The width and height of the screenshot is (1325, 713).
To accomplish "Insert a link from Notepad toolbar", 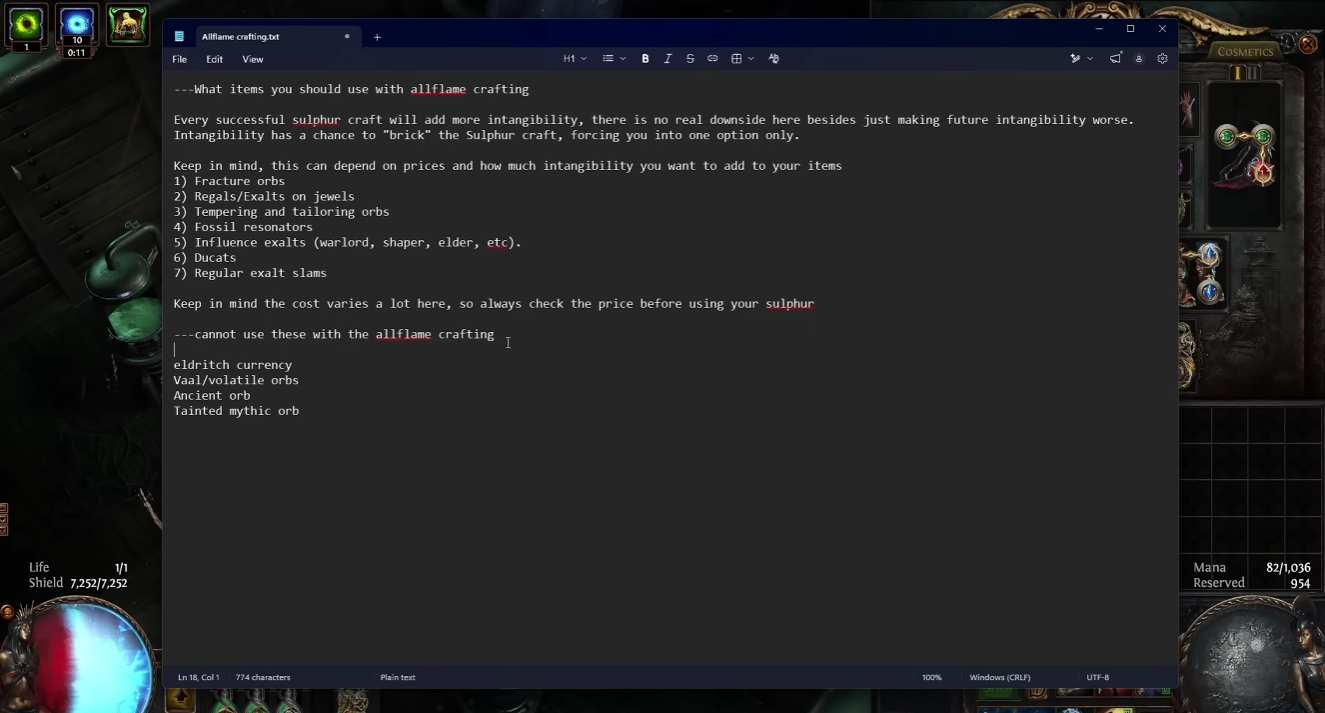I will 713,59.
